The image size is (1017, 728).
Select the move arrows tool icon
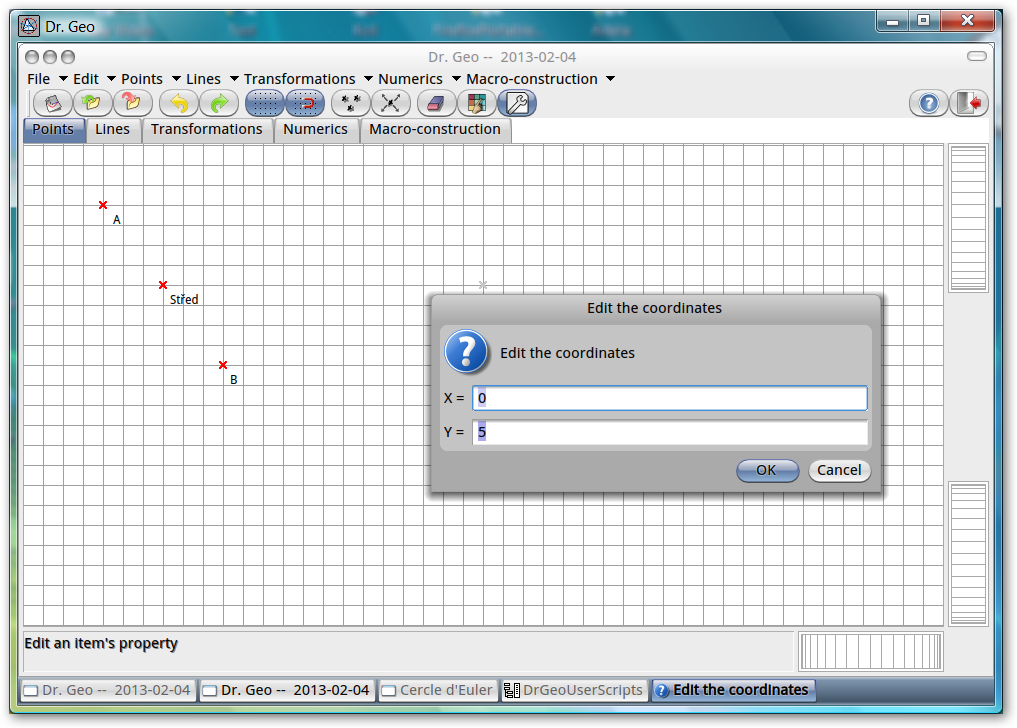pos(390,103)
